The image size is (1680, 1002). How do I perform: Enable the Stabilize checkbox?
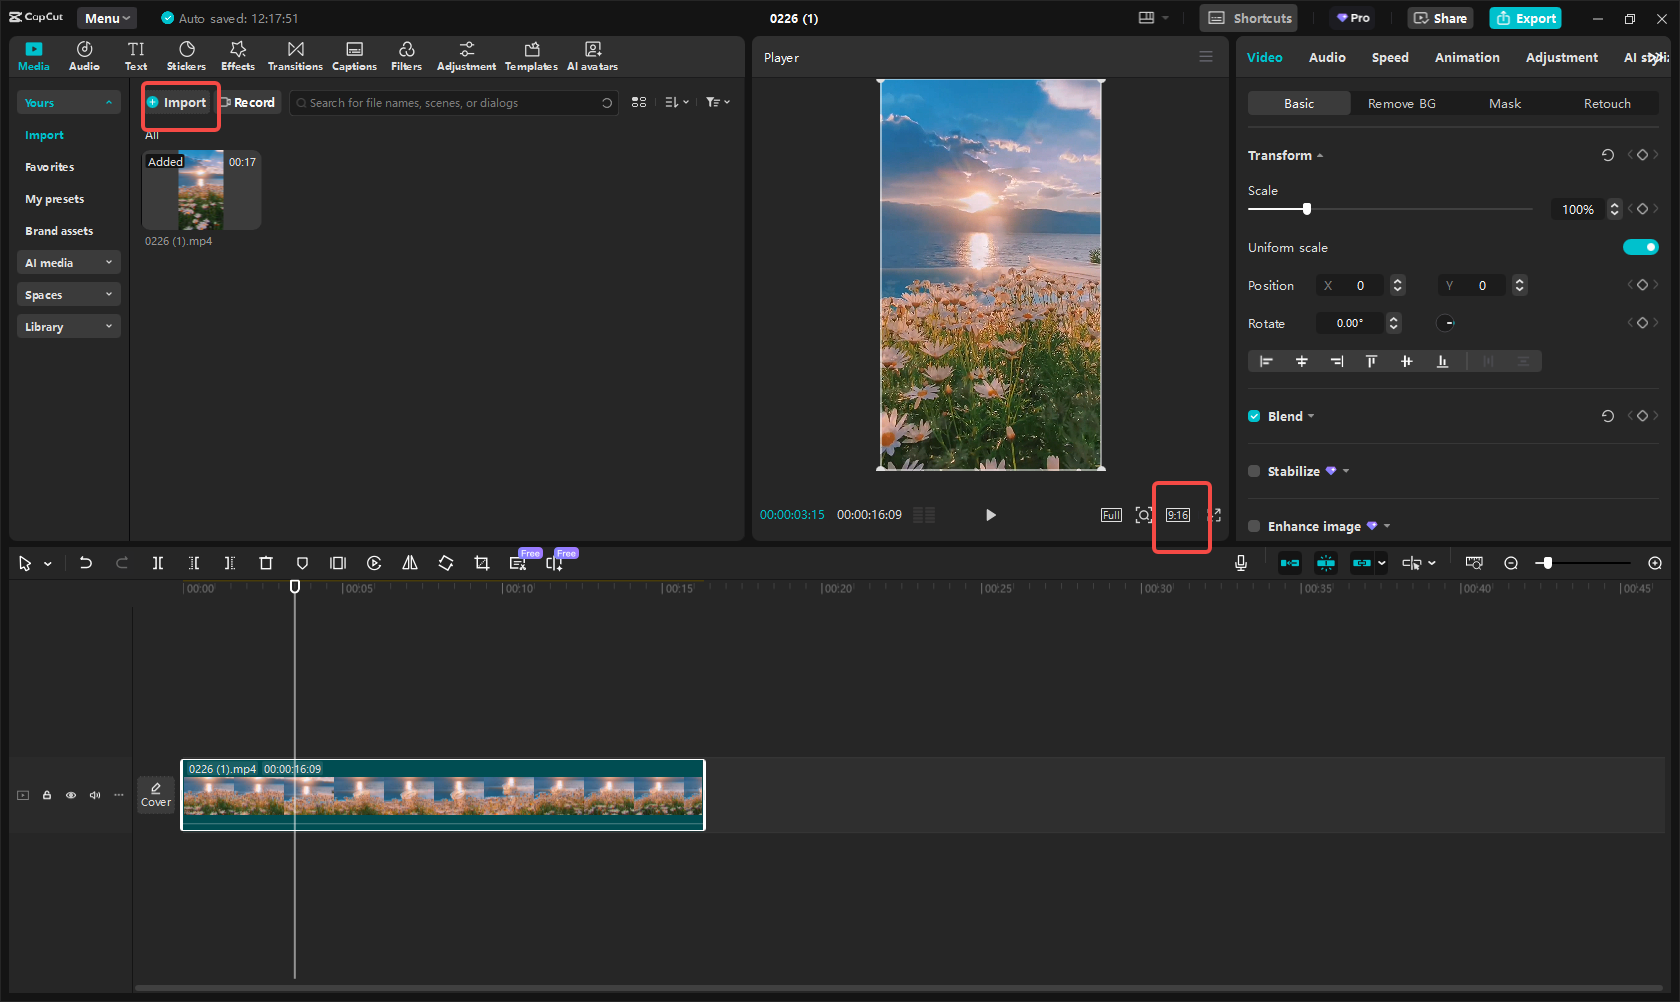pos(1255,471)
